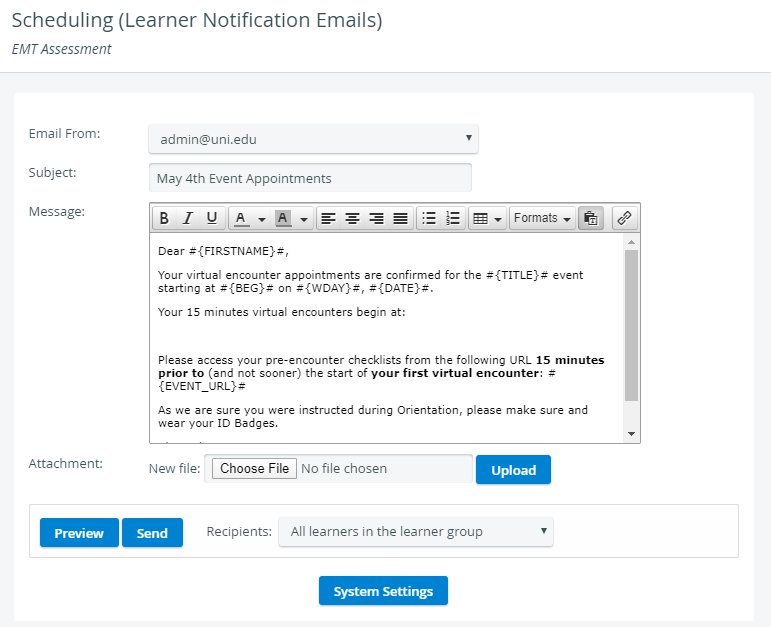This screenshot has width=771, height=627.
Task: Align message text to the right
Action: [376, 218]
